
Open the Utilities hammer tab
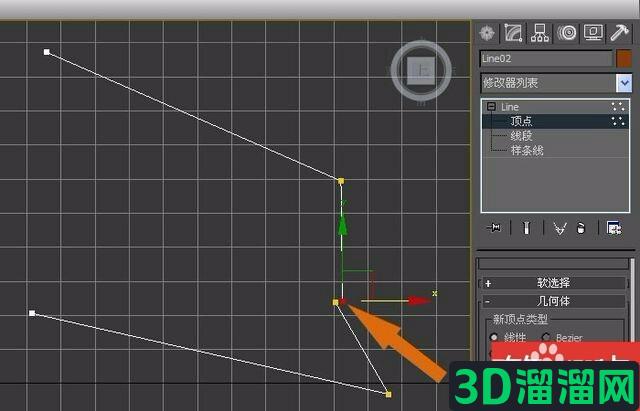620,33
